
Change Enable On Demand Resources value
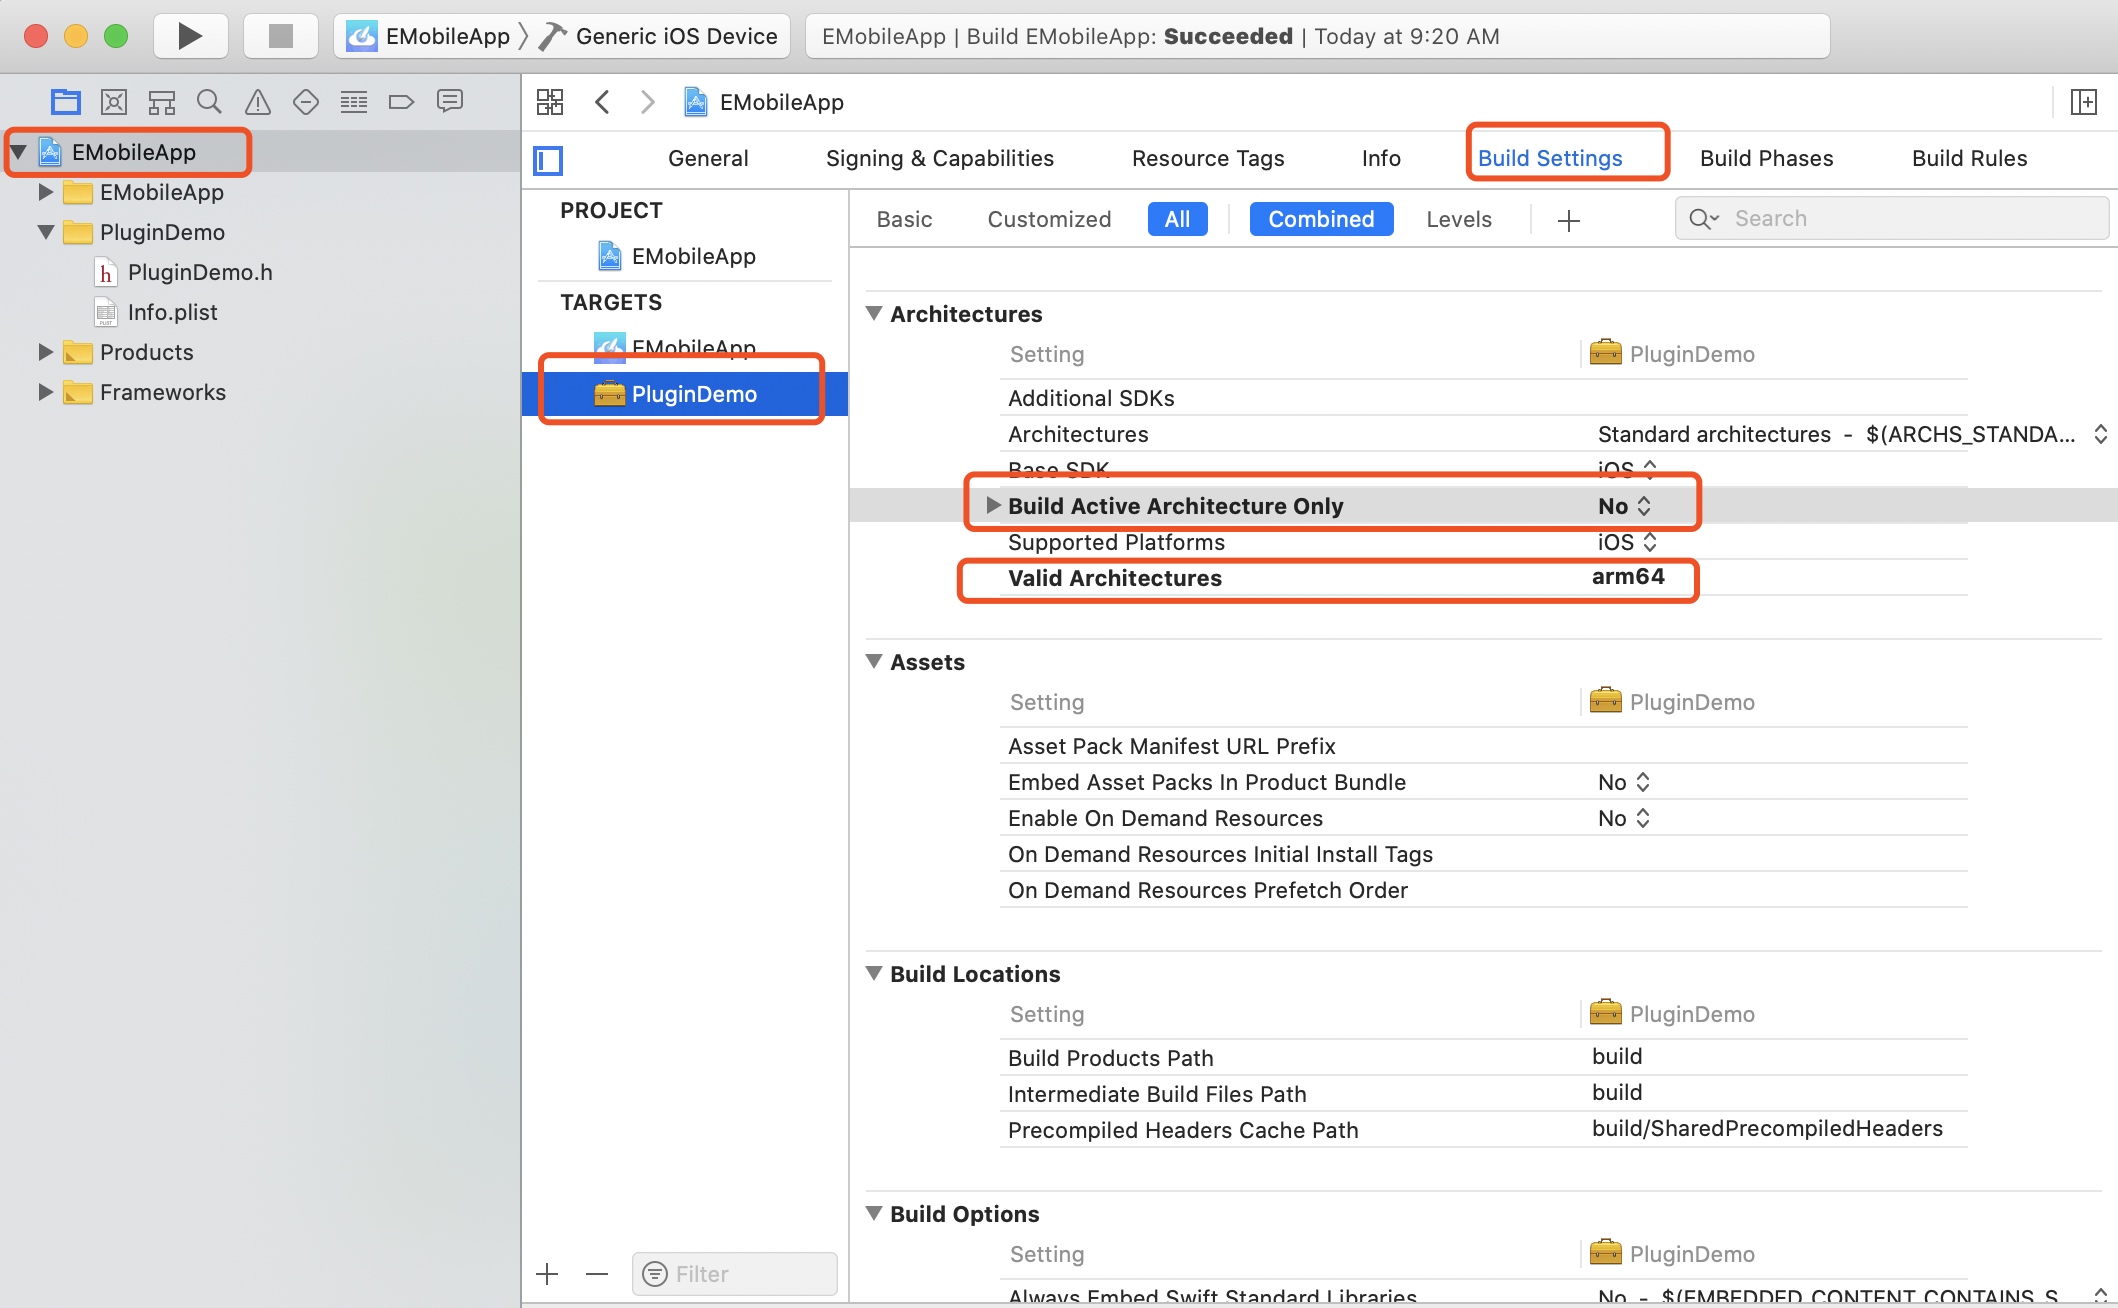tap(1624, 818)
